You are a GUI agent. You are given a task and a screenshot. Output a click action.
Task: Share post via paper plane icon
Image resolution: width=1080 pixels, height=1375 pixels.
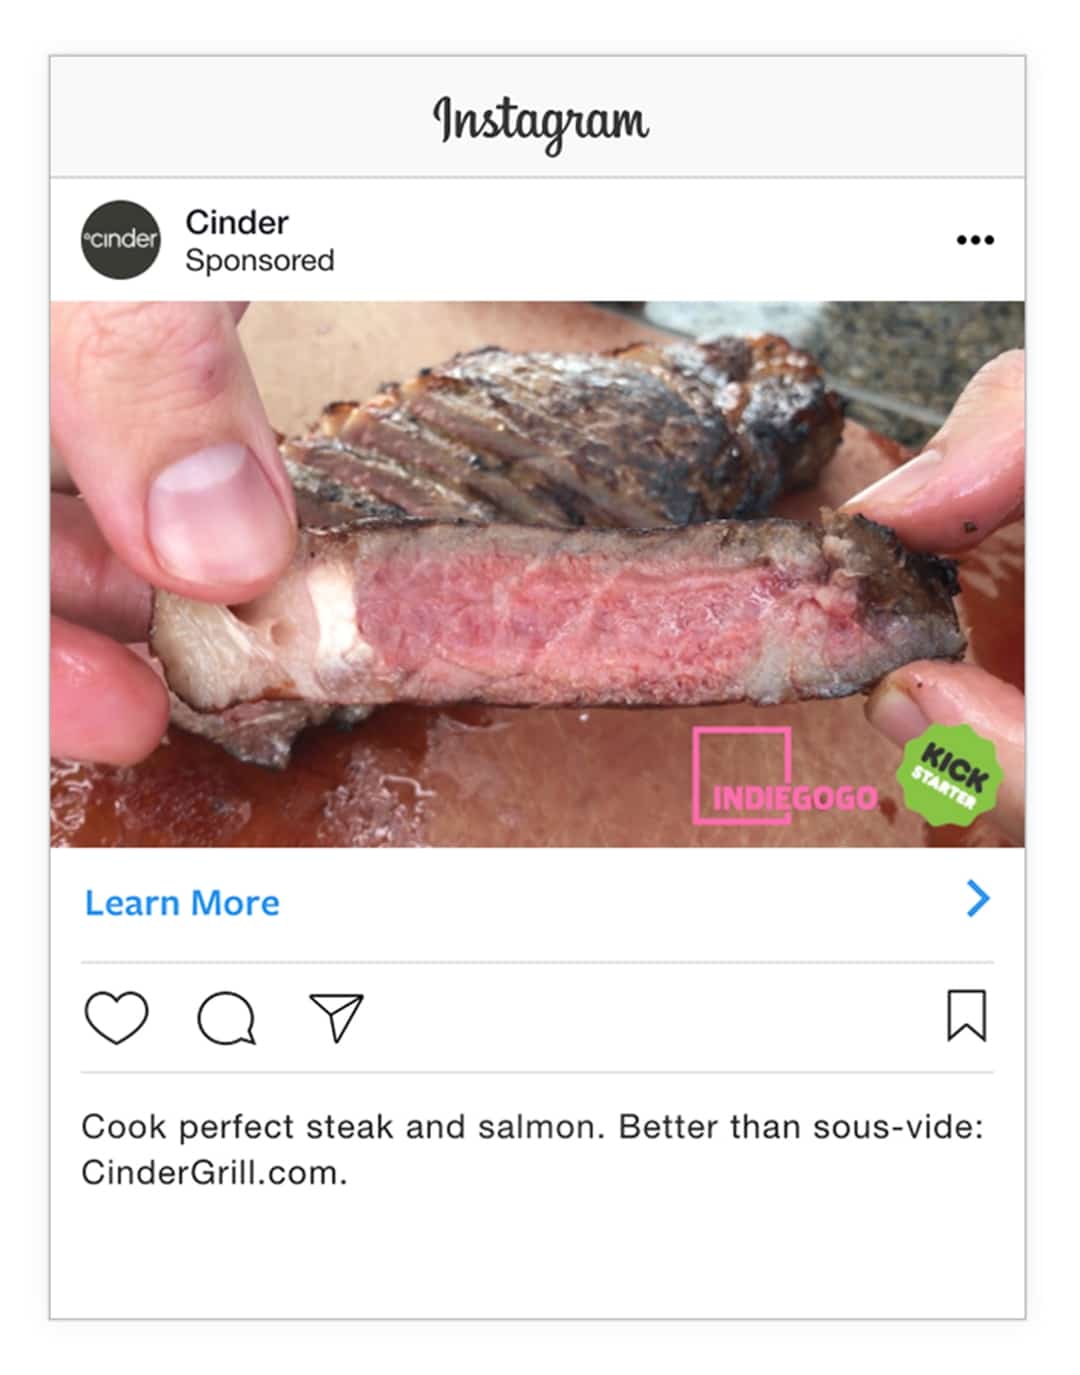336,1017
